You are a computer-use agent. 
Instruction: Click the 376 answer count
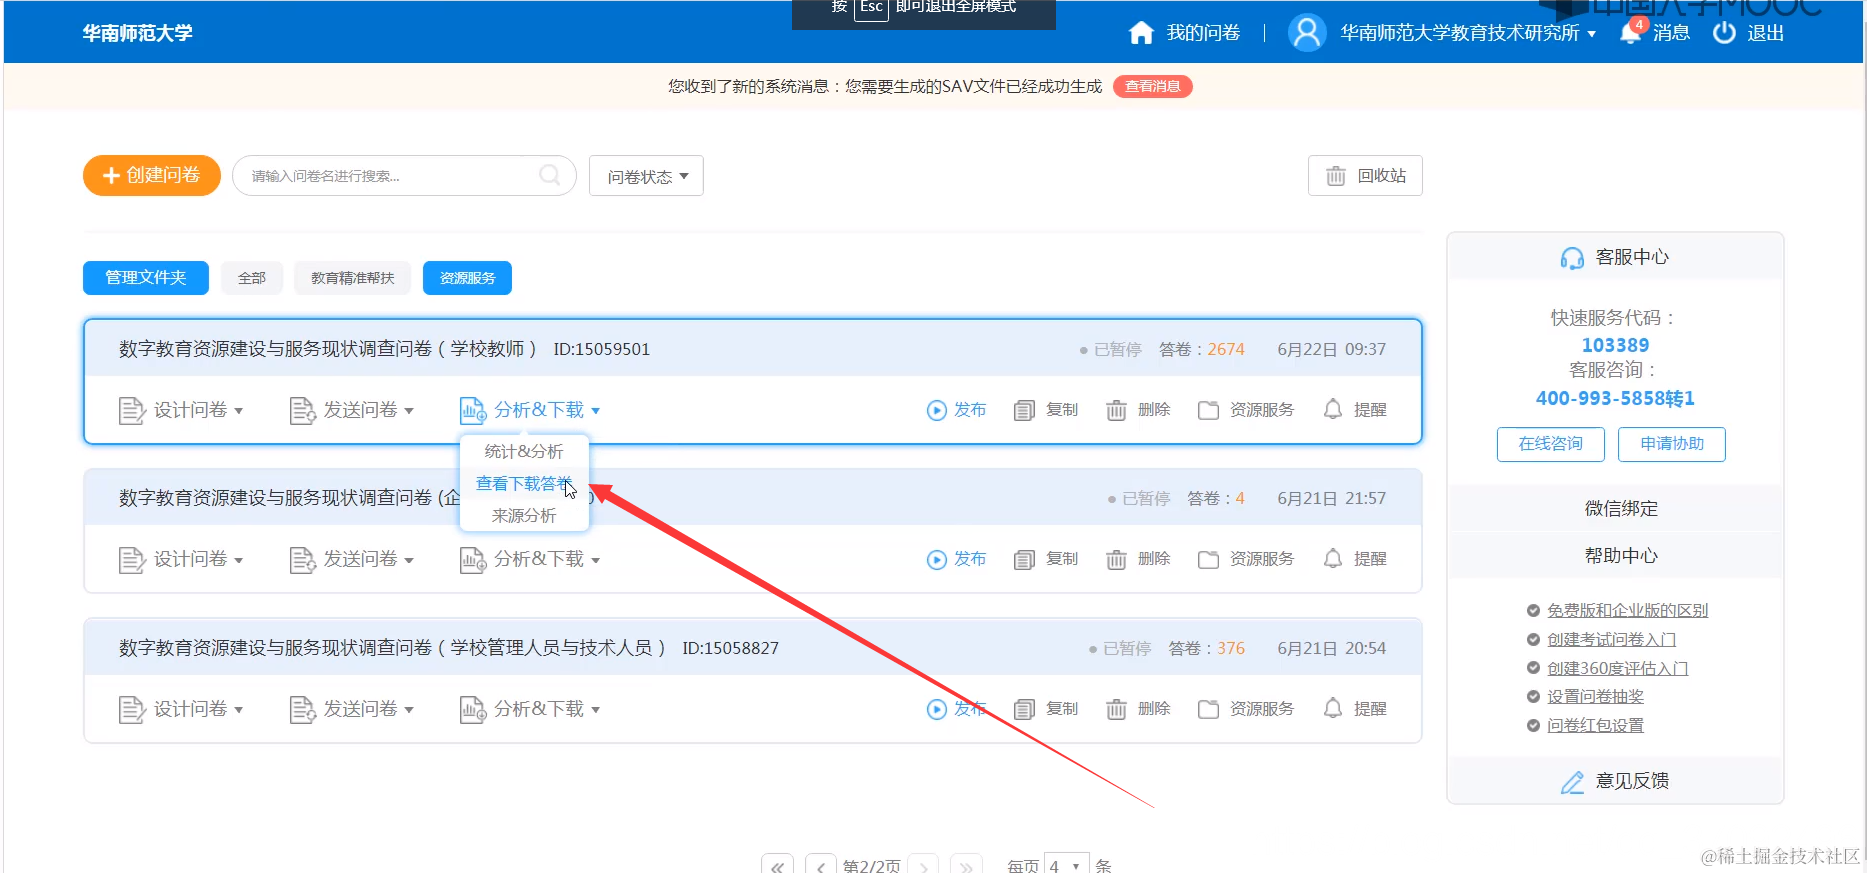(1230, 648)
